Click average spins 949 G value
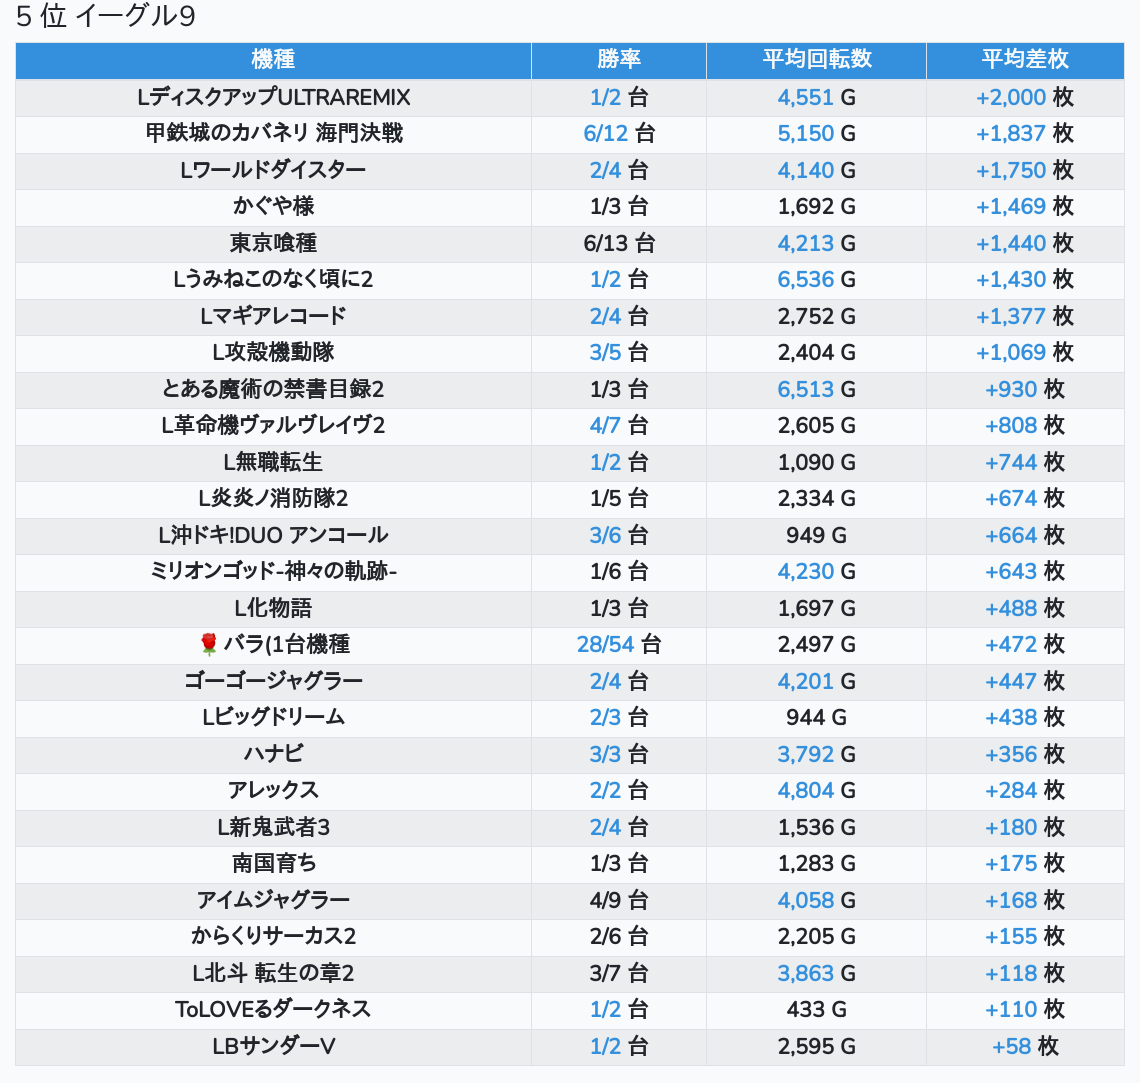 tap(816, 535)
